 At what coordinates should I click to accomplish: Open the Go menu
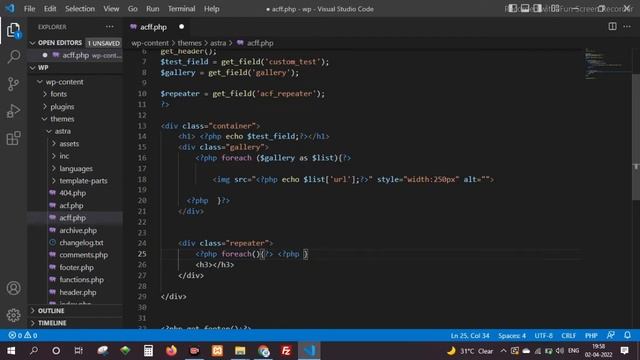pyautogui.click(x=132, y=9)
